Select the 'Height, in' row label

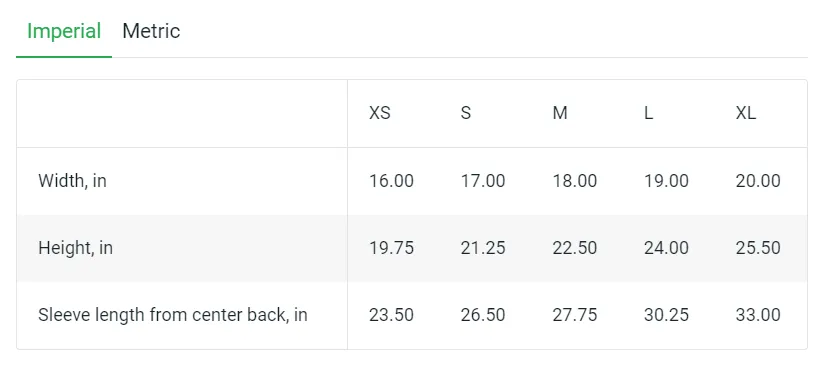tap(75, 248)
